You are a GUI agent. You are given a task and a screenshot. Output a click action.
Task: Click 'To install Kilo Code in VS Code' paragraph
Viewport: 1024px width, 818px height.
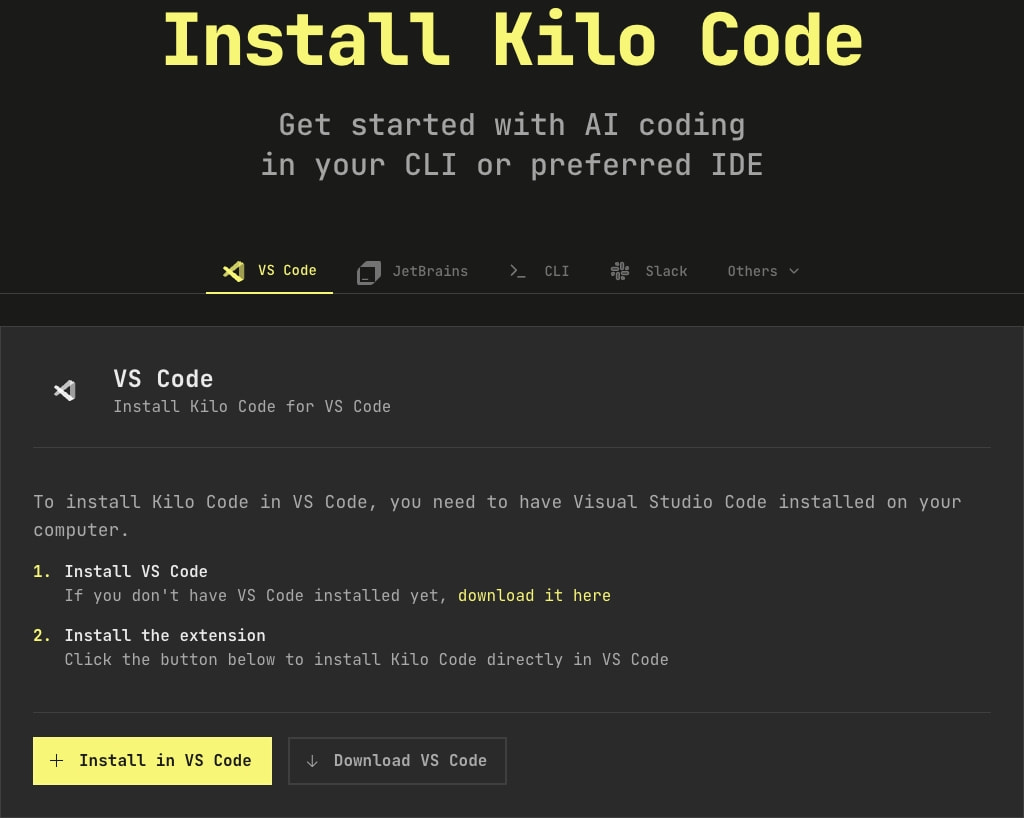[497, 516]
